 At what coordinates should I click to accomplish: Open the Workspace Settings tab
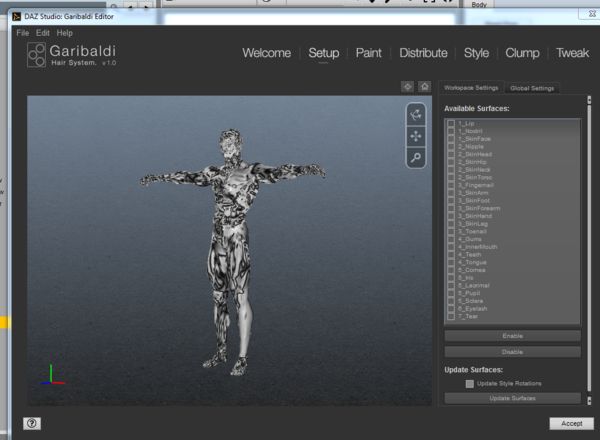point(471,88)
